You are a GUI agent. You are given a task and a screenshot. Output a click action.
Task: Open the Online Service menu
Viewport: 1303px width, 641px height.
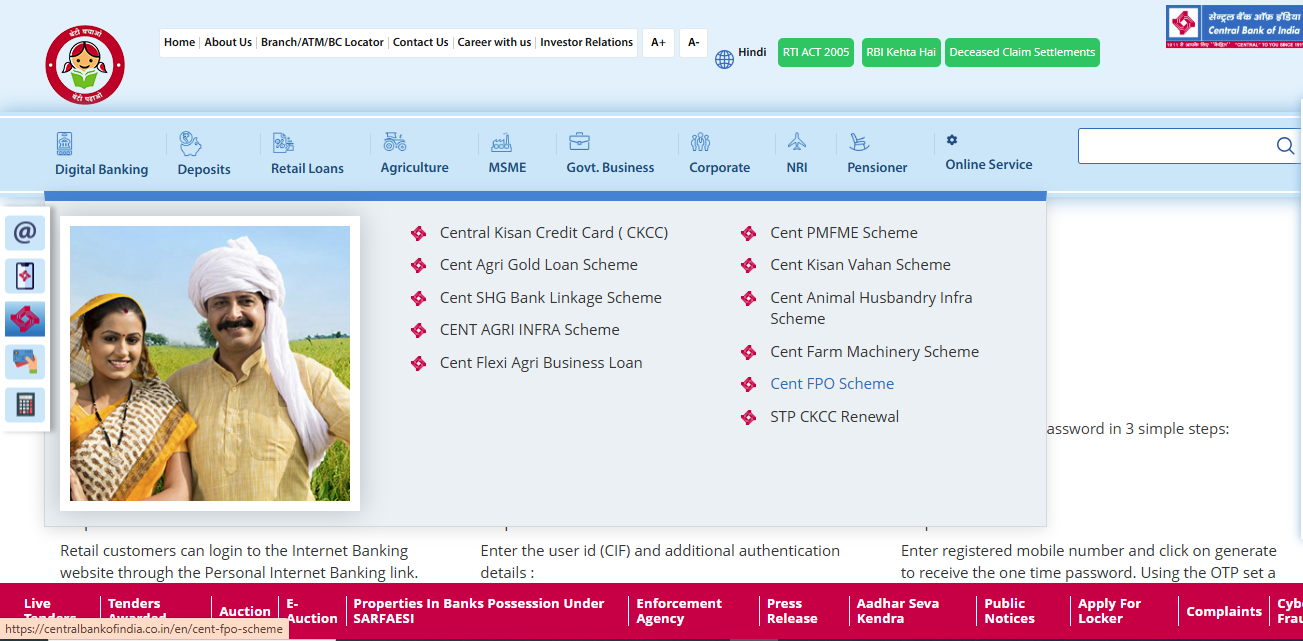pos(989,164)
